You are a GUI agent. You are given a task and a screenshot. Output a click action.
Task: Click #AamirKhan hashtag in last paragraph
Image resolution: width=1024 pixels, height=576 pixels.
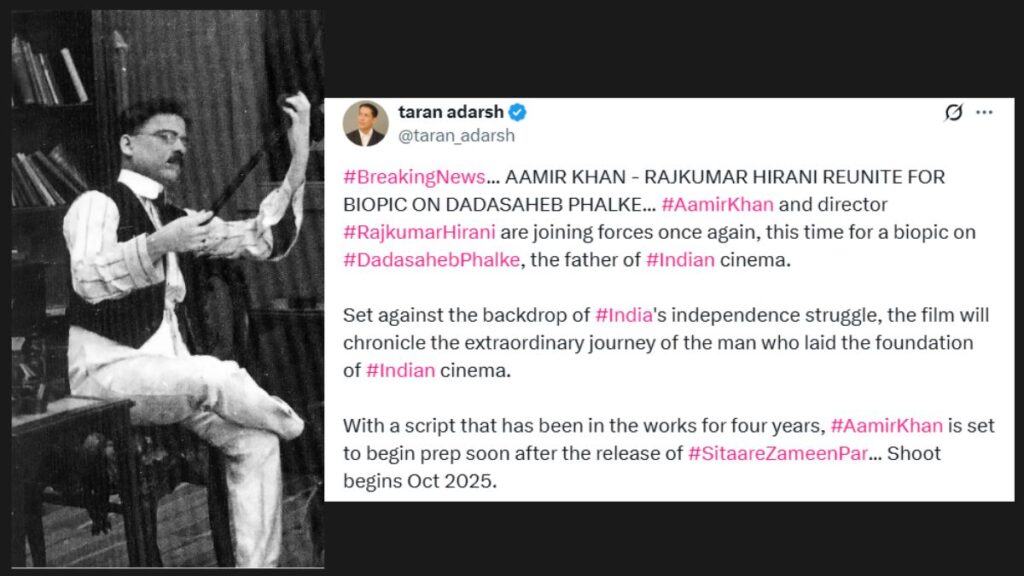click(x=886, y=426)
